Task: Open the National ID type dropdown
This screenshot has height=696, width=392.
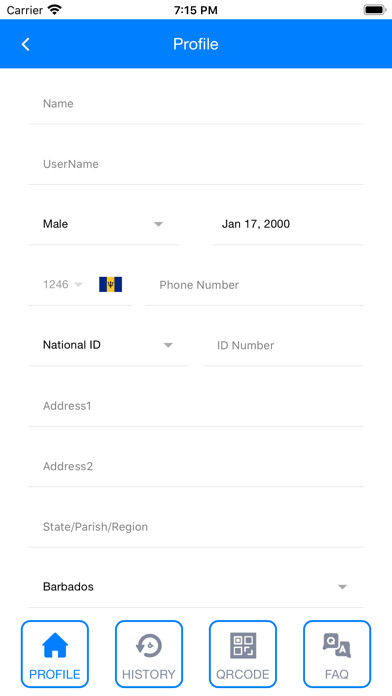Action: [109, 345]
